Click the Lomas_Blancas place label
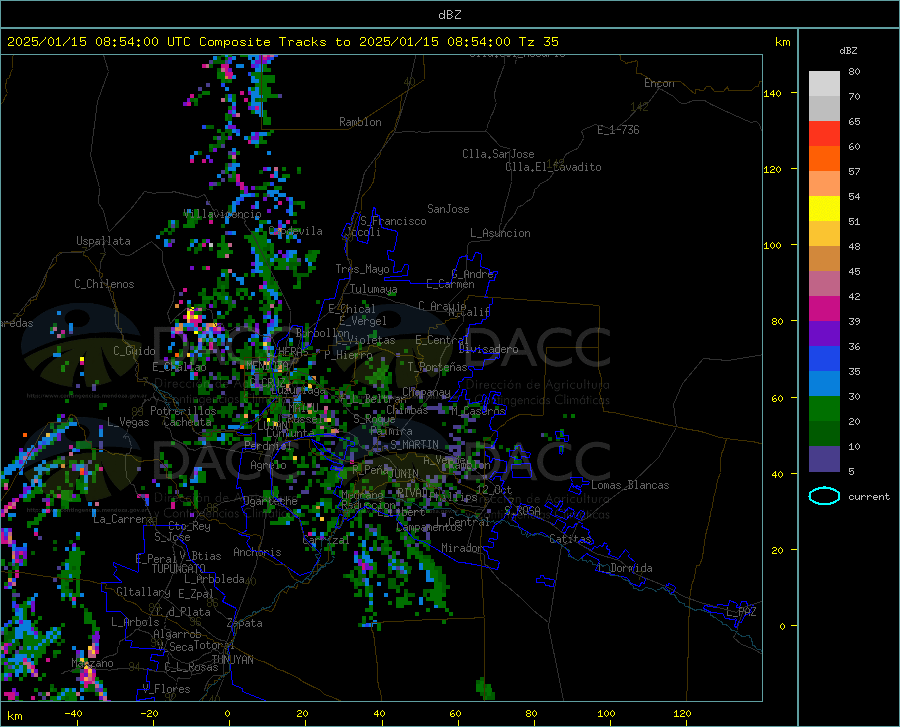This screenshot has width=900, height=727. pos(630,485)
